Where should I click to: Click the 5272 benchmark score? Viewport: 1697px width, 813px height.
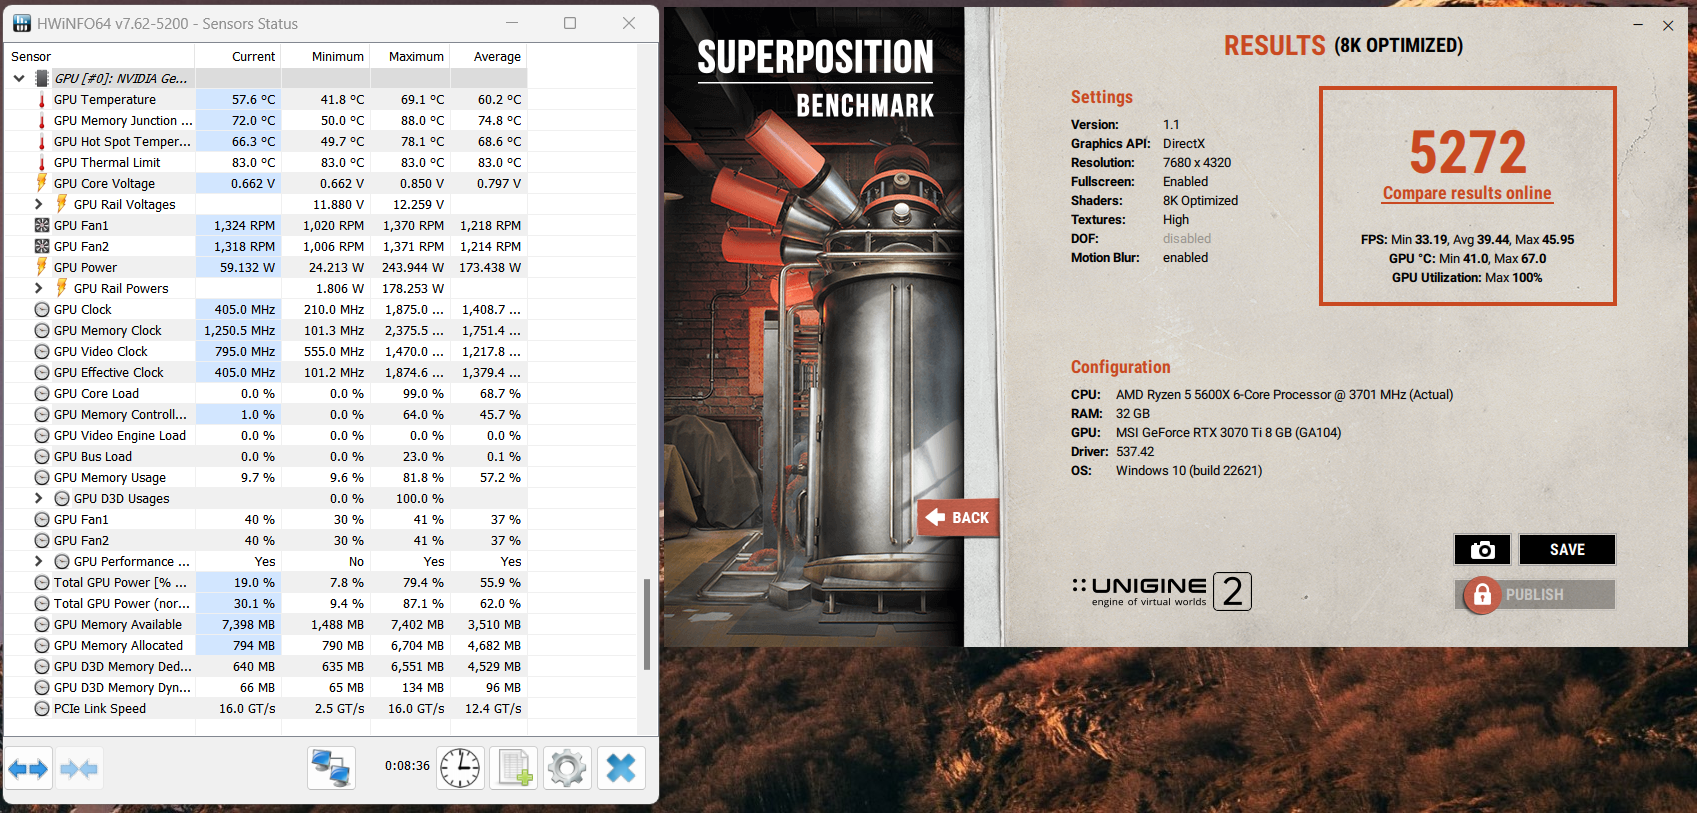tap(1468, 153)
